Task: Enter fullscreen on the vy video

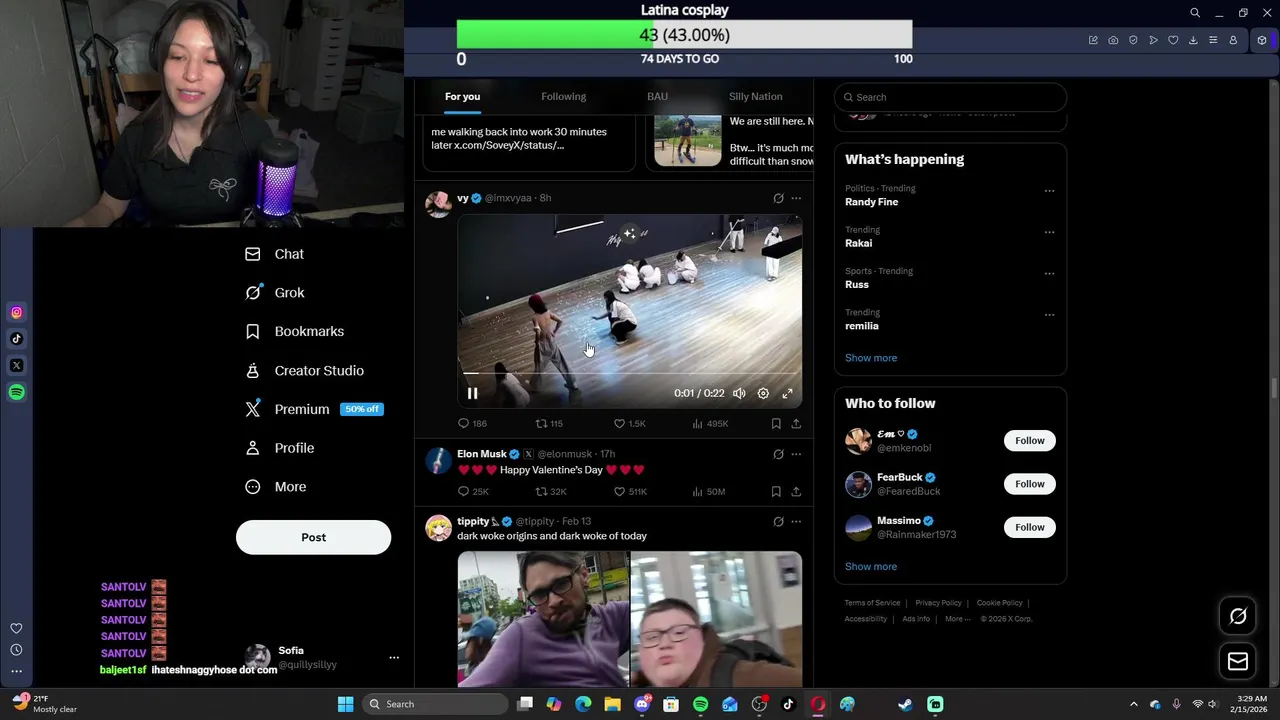Action: coord(787,393)
